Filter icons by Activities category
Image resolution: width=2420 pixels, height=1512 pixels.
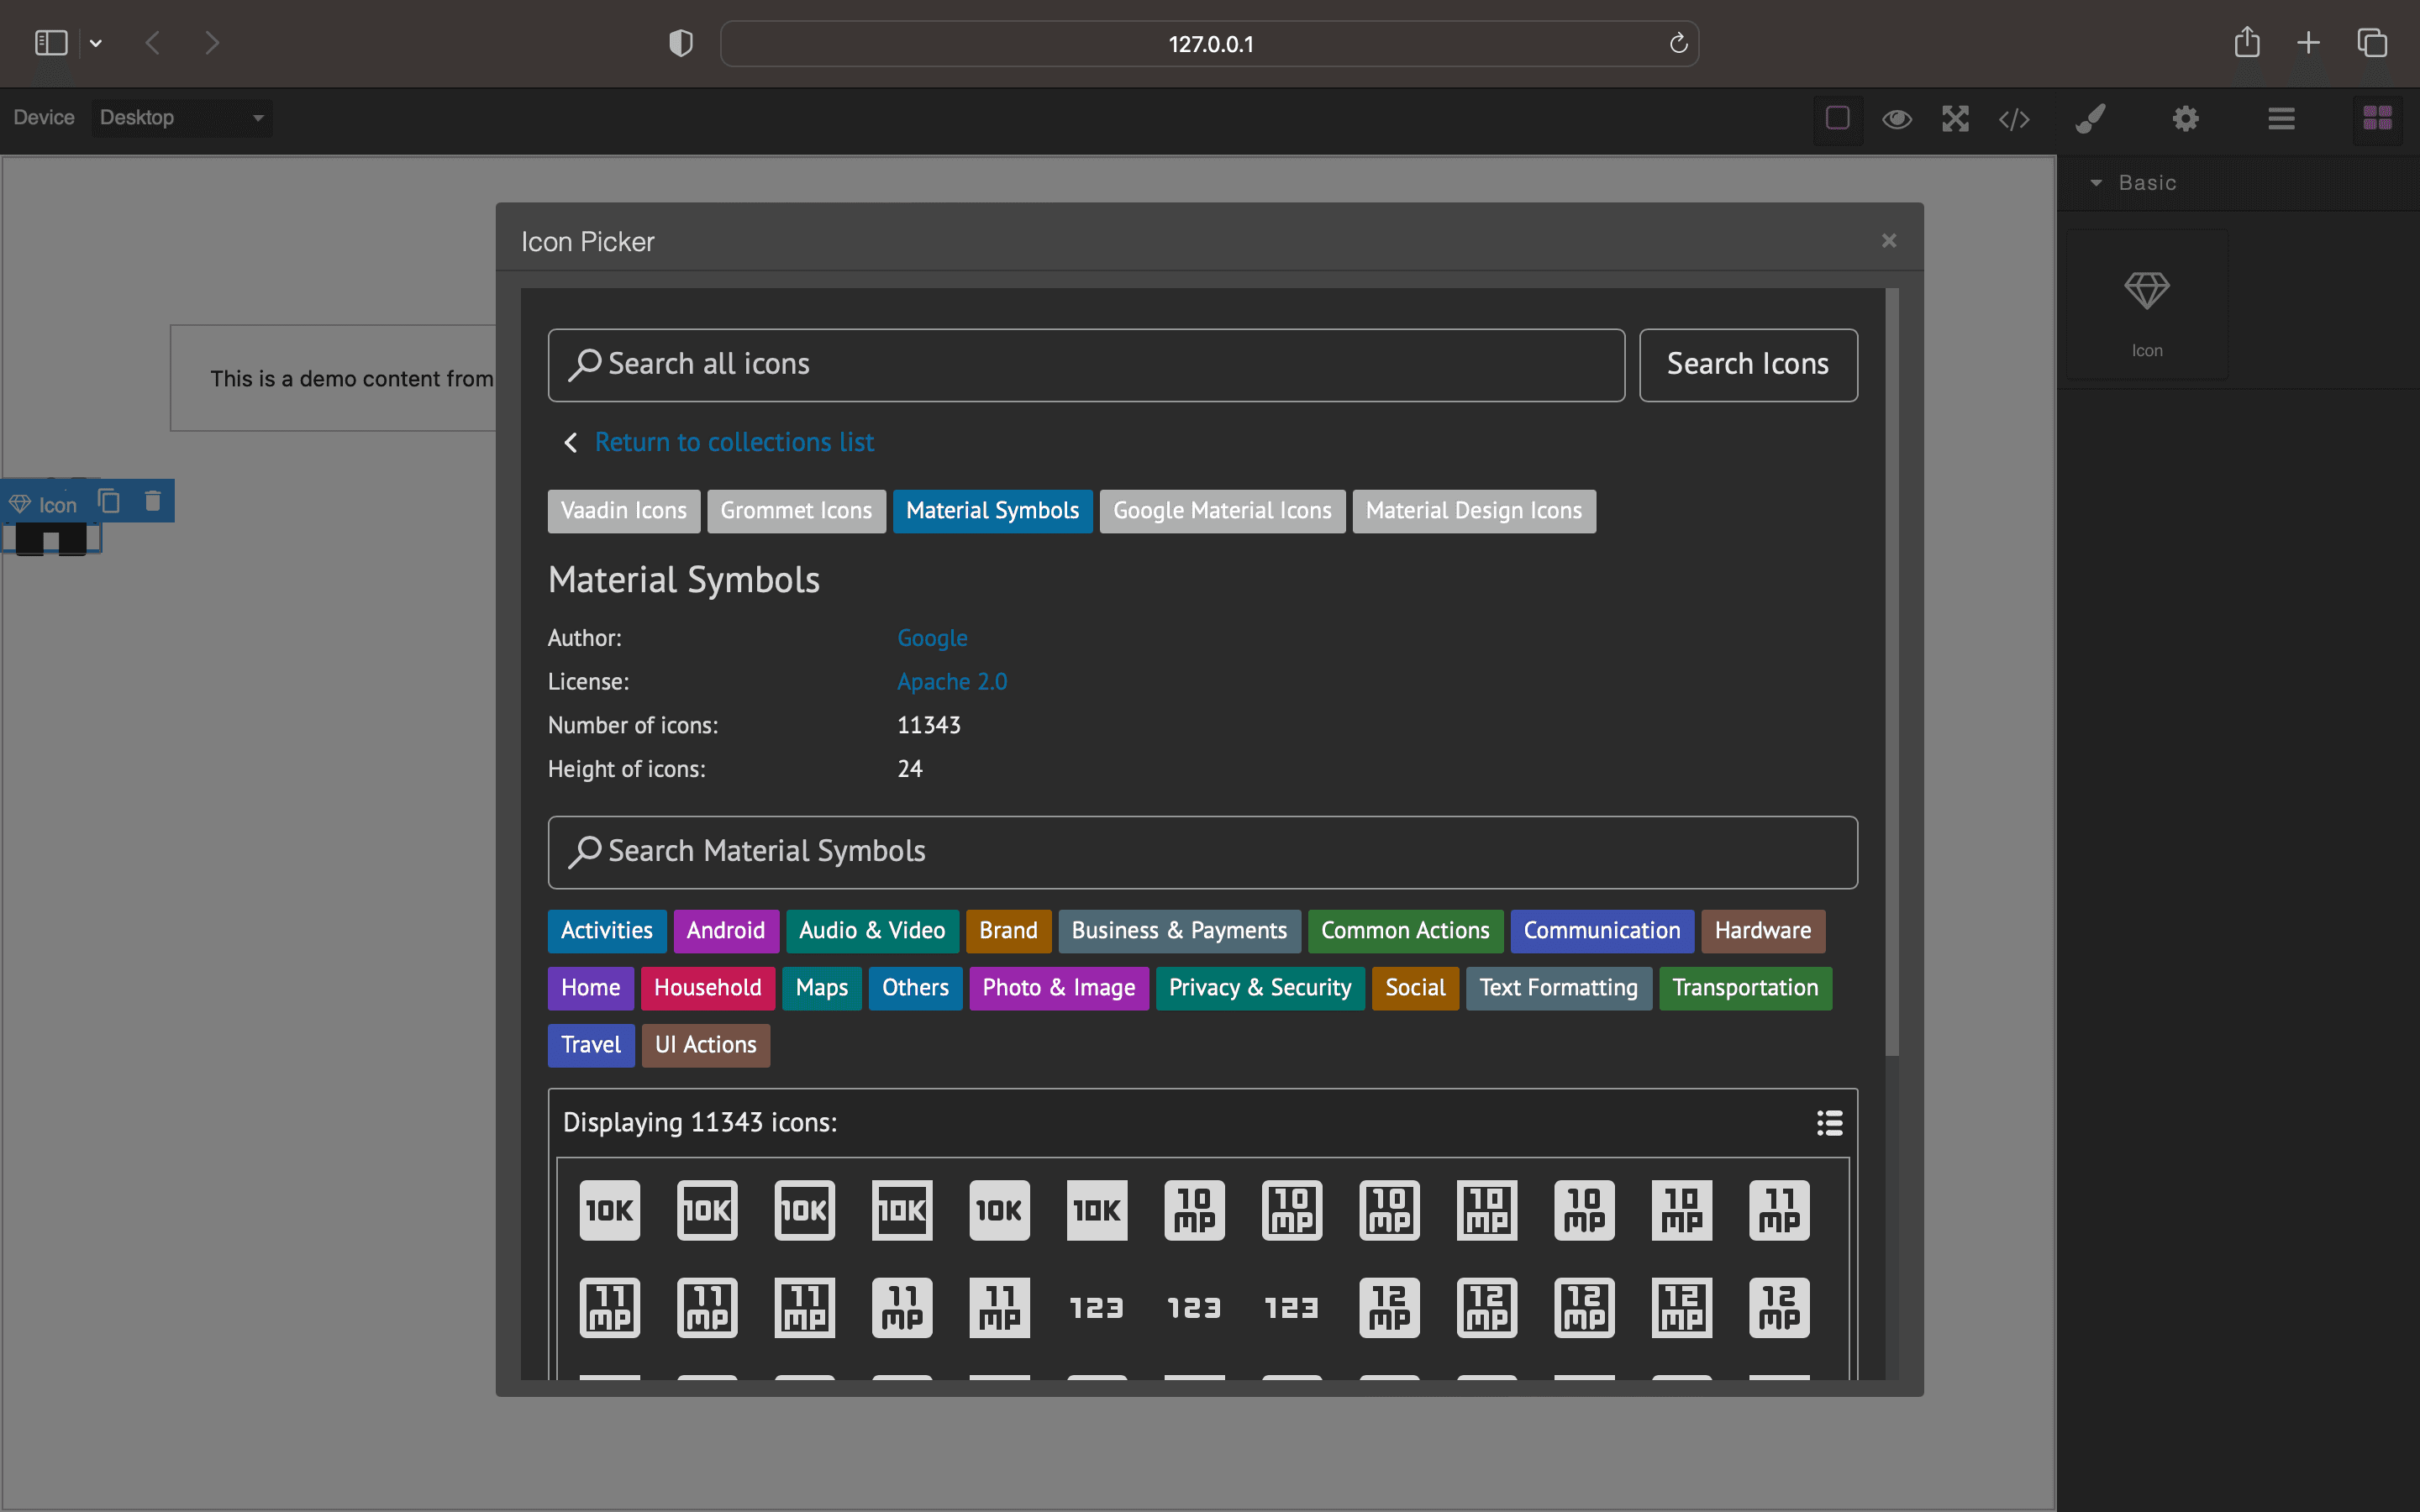(x=606, y=931)
